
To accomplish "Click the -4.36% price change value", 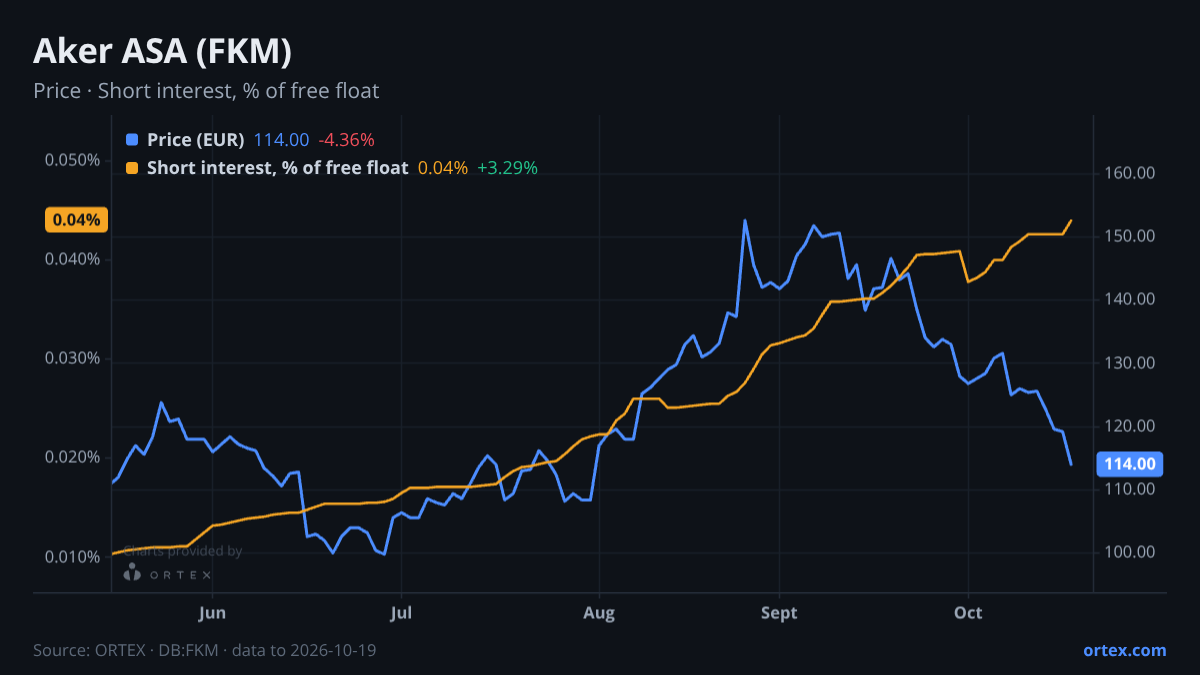I will (x=346, y=140).
